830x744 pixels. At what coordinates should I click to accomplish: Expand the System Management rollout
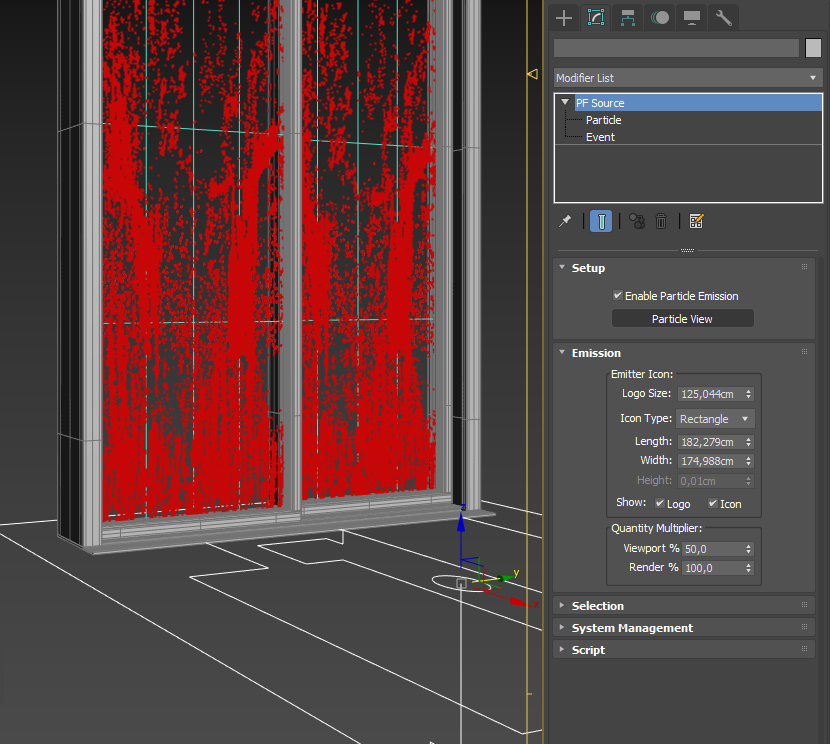click(x=631, y=628)
